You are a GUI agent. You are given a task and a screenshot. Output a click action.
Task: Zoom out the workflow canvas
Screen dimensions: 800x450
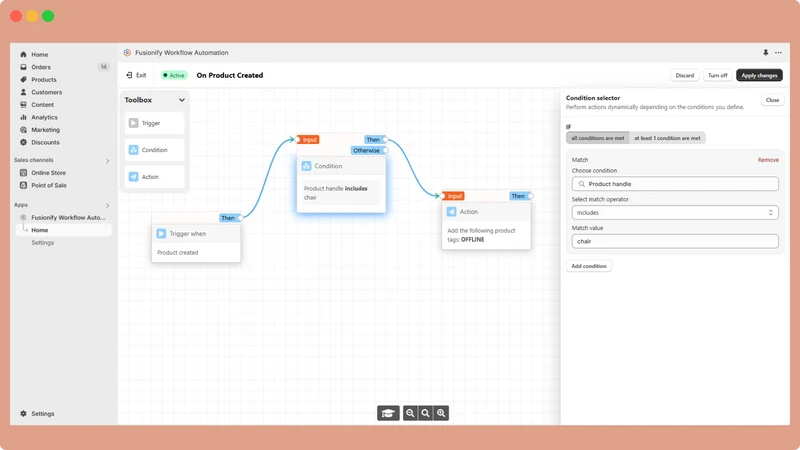(x=410, y=413)
